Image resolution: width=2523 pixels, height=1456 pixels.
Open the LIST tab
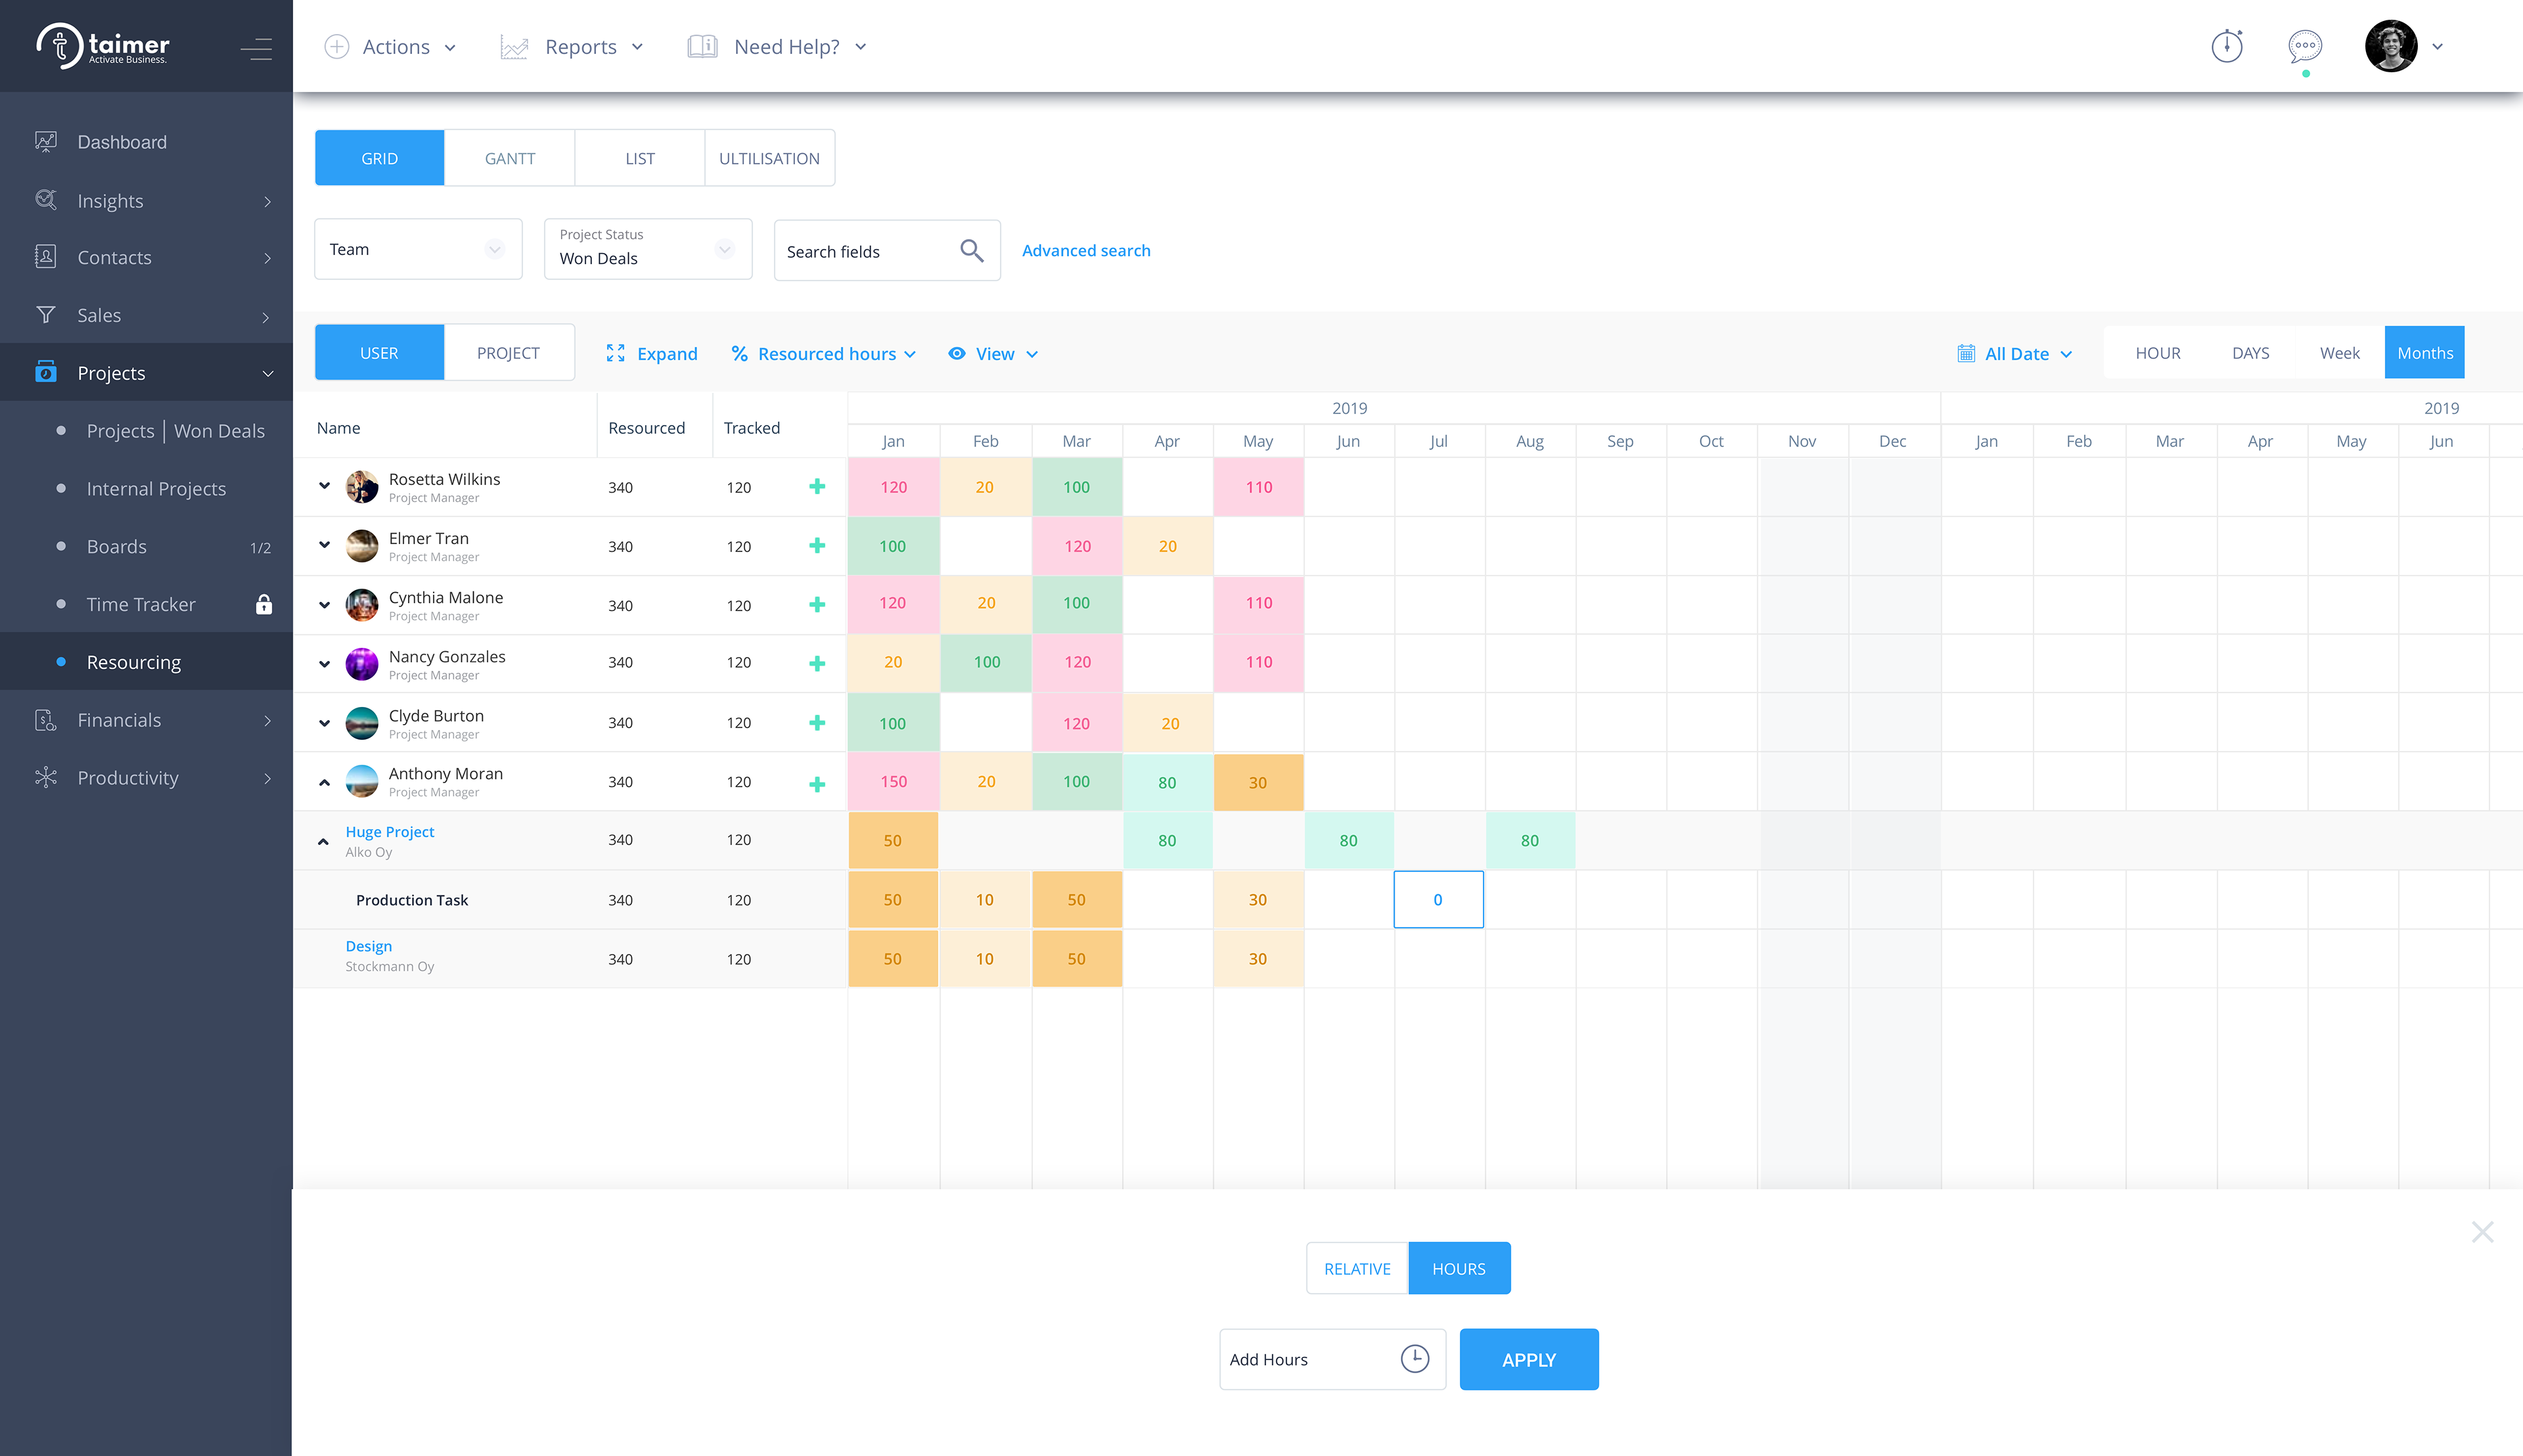tap(640, 158)
